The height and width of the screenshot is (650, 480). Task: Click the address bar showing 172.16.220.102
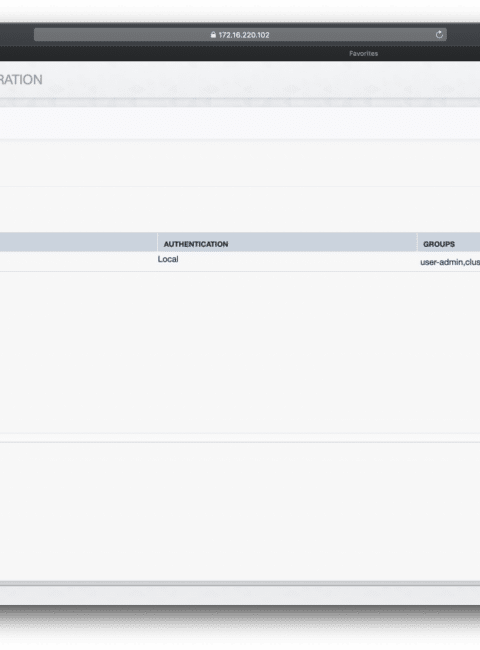[x=240, y=35]
